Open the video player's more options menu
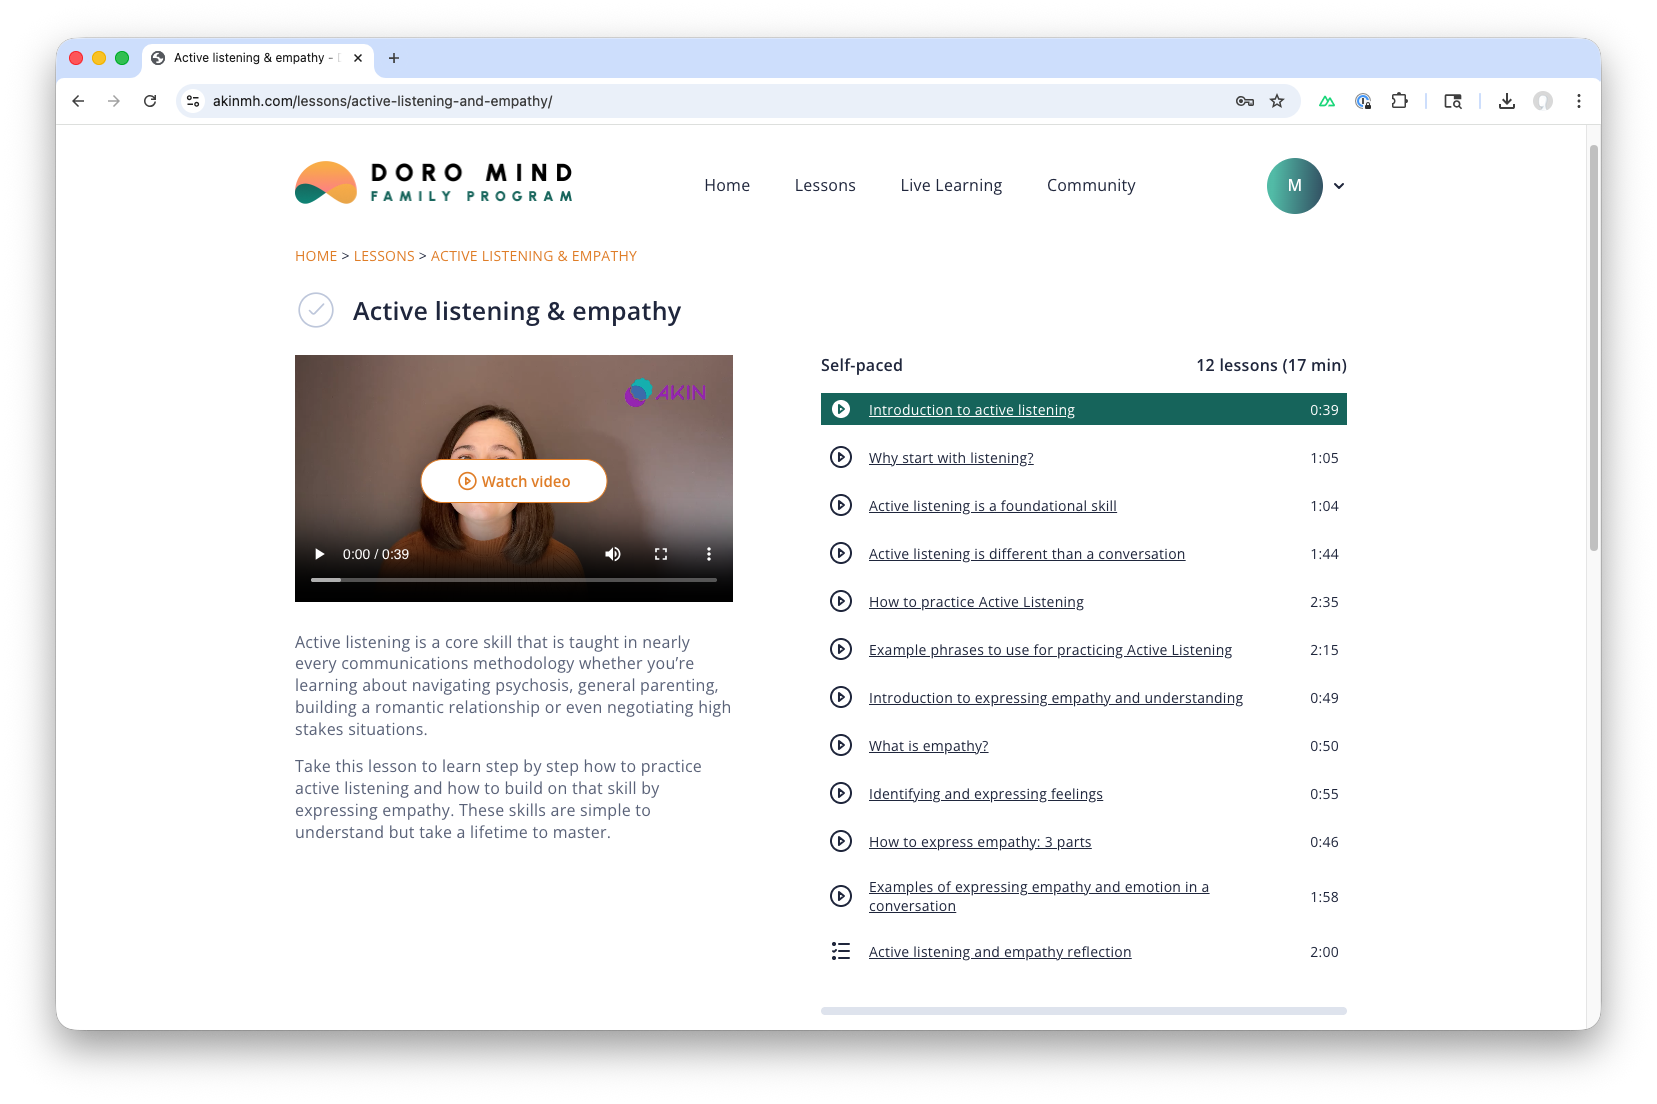 709,553
